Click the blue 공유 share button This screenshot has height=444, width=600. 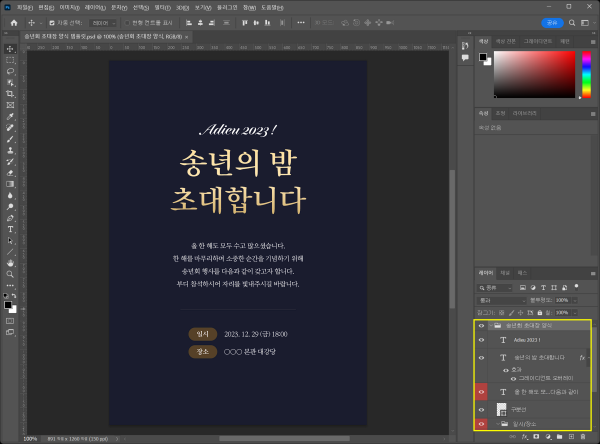click(x=551, y=21)
